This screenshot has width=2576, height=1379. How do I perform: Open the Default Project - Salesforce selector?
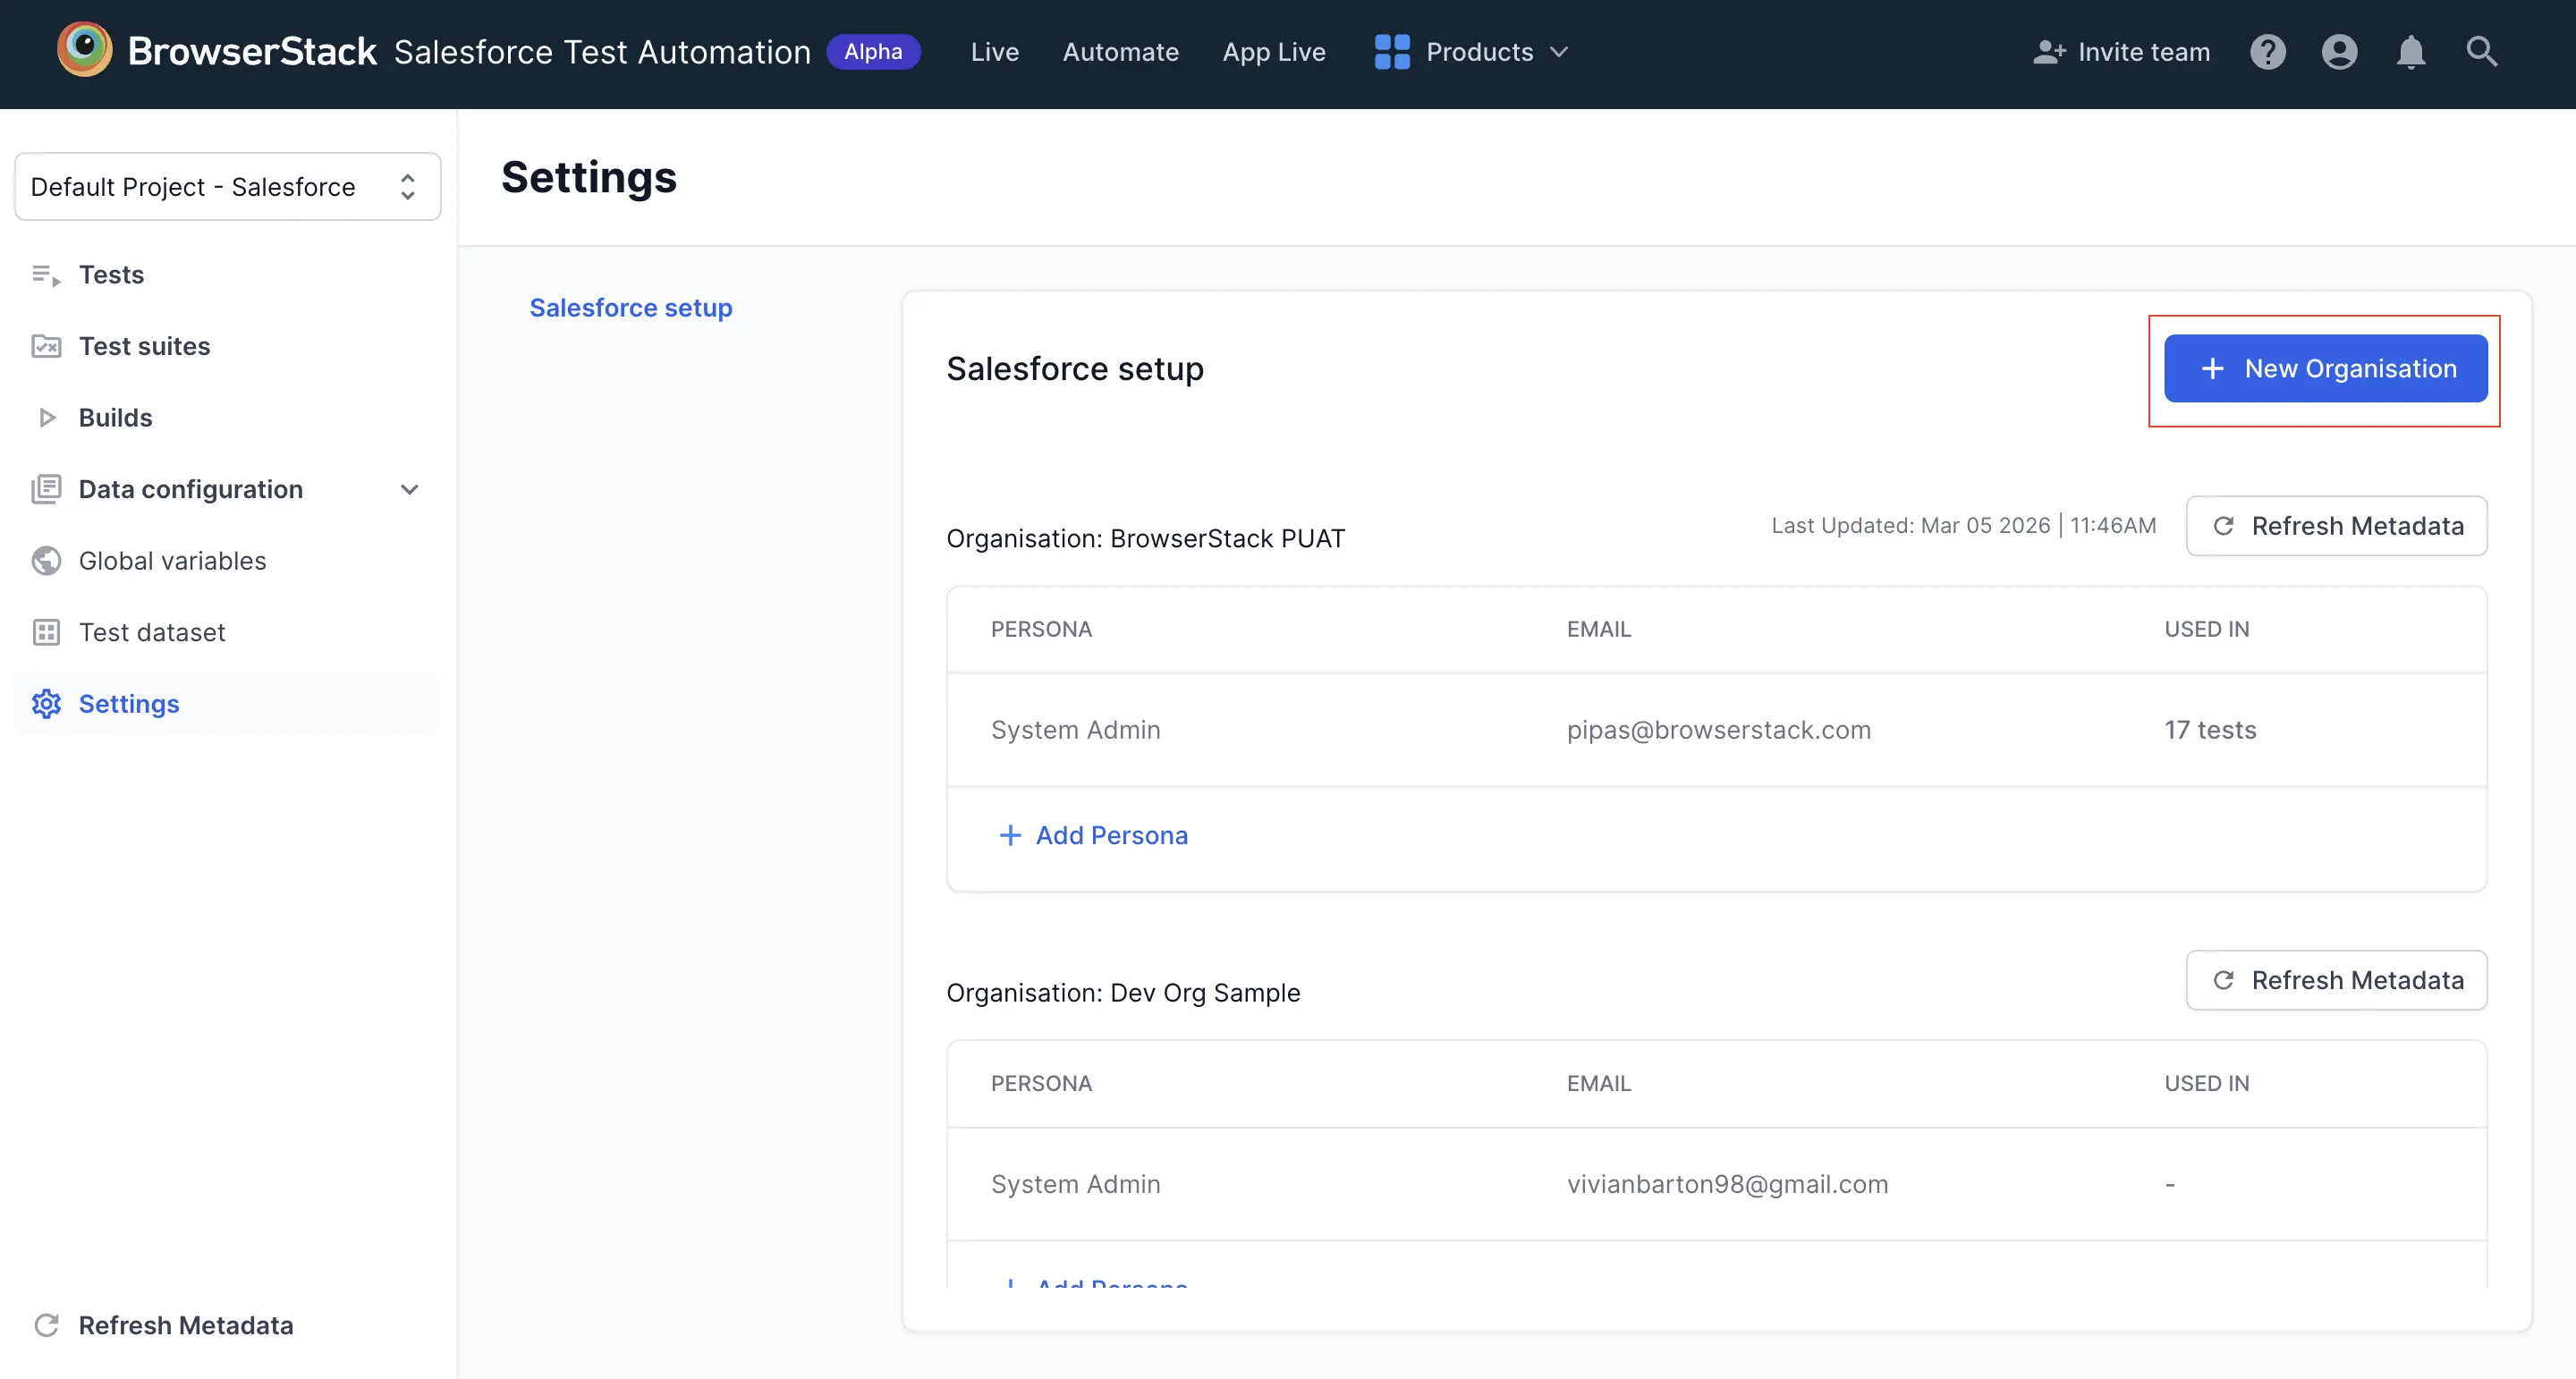227,187
